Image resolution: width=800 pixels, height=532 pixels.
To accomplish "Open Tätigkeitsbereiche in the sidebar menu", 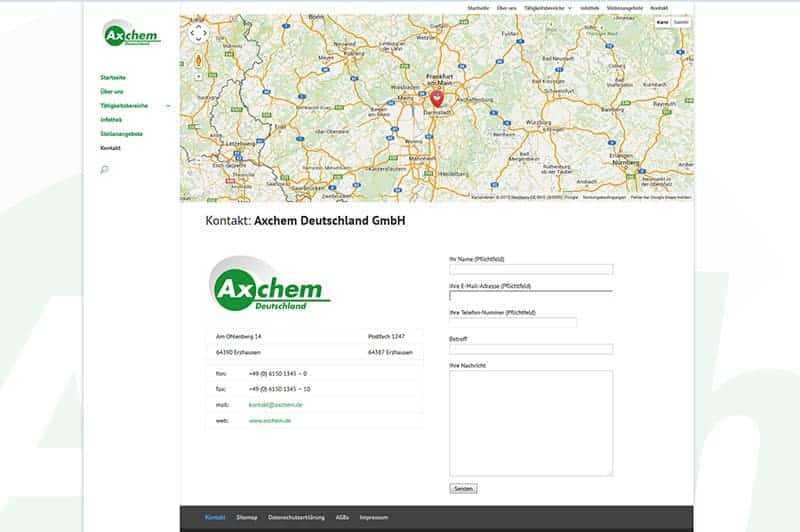I will pos(124,106).
